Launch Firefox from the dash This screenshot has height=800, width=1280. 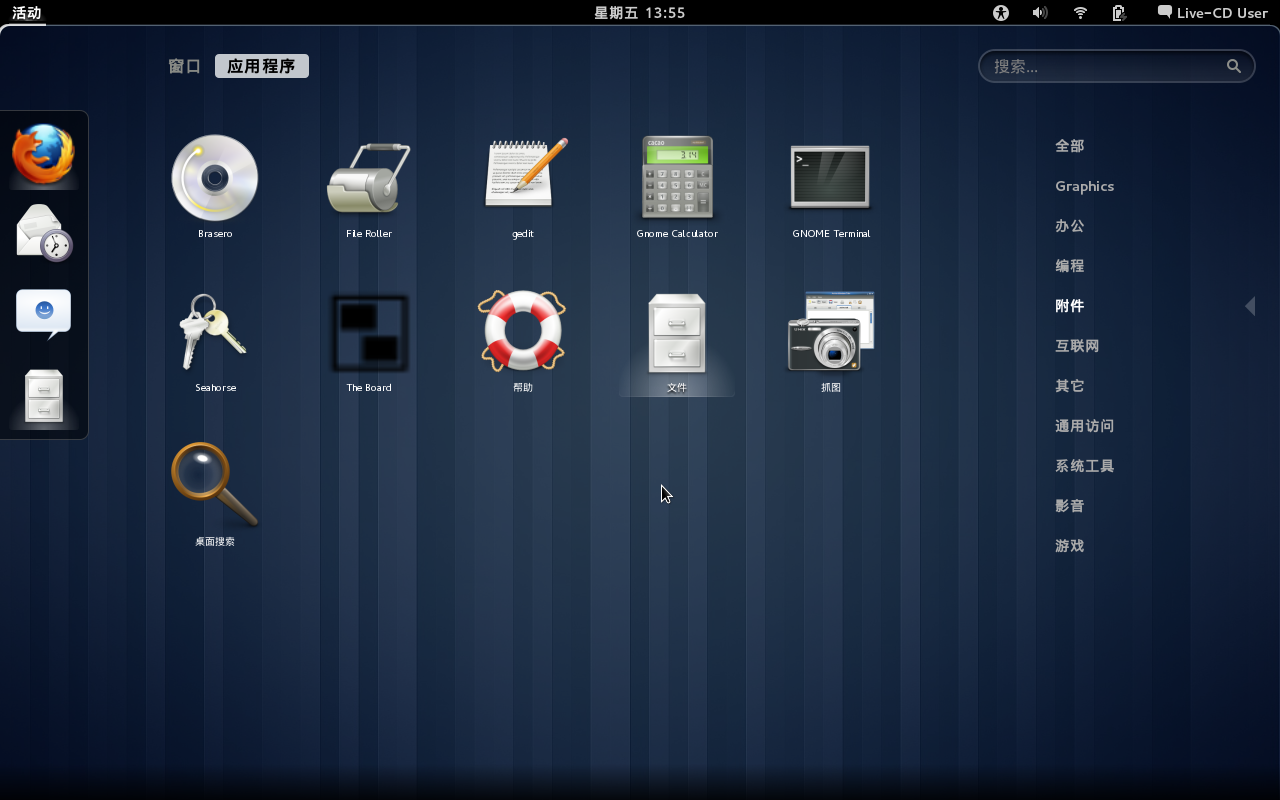point(44,154)
